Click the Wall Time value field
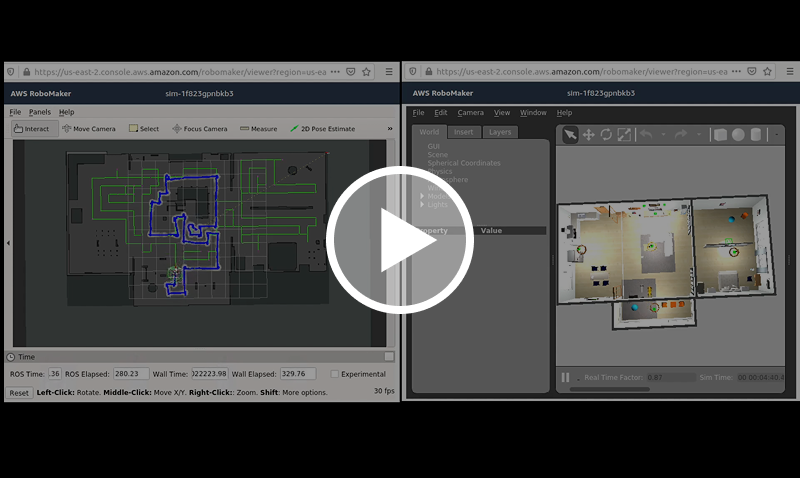This screenshot has width=800, height=478. pyautogui.click(x=210, y=374)
